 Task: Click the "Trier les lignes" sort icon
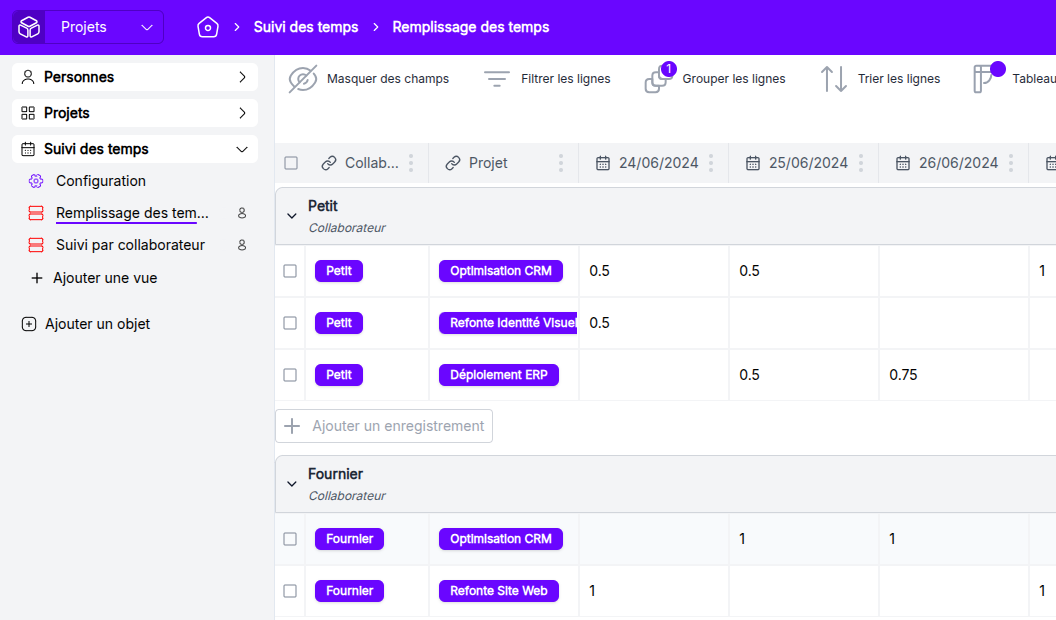[x=832, y=78]
